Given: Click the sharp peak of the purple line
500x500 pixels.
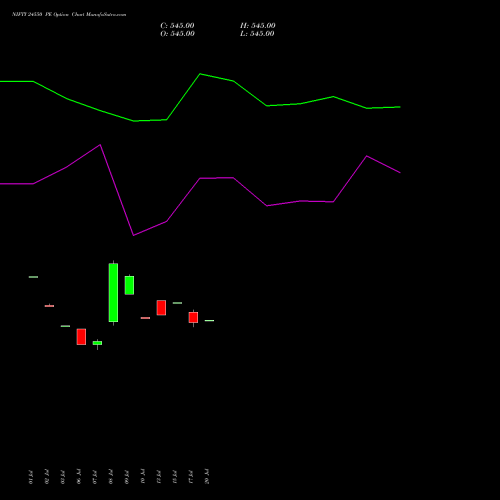Looking at the screenshot, I should click(100, 145).
